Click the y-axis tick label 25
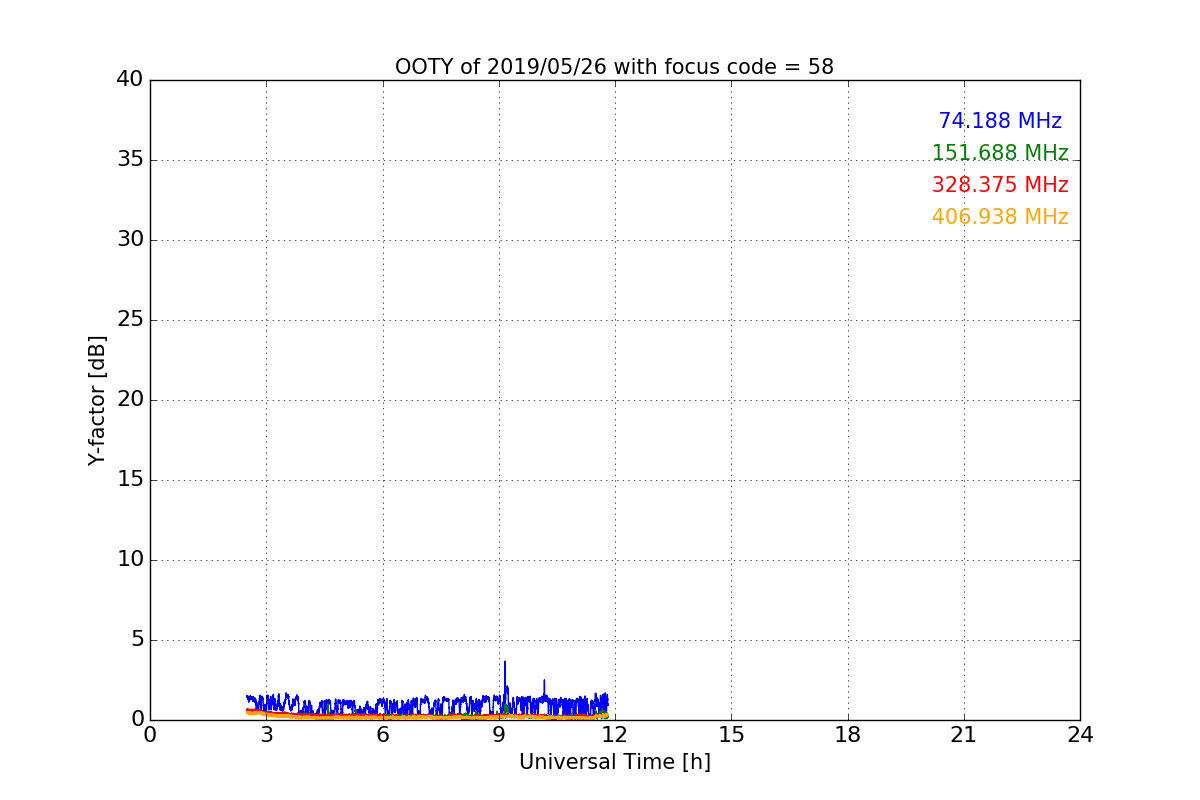Image resolution: width=1200 pixels, height=800 pixels. (x=130, y=320)
